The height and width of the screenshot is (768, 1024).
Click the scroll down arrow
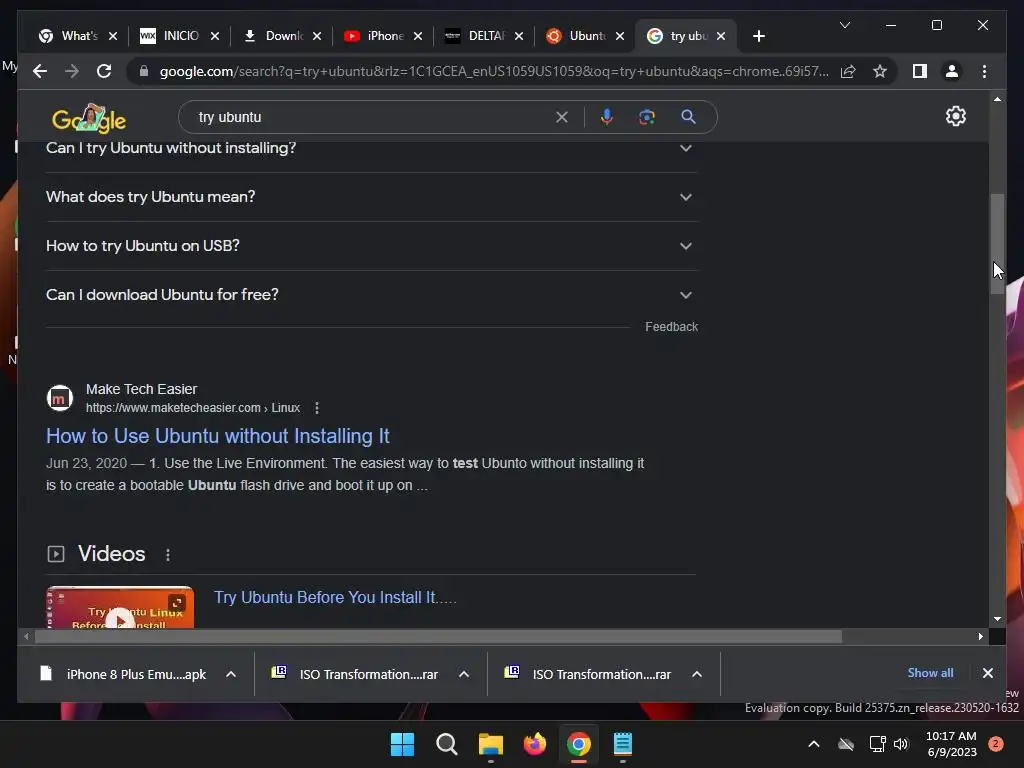997,619
